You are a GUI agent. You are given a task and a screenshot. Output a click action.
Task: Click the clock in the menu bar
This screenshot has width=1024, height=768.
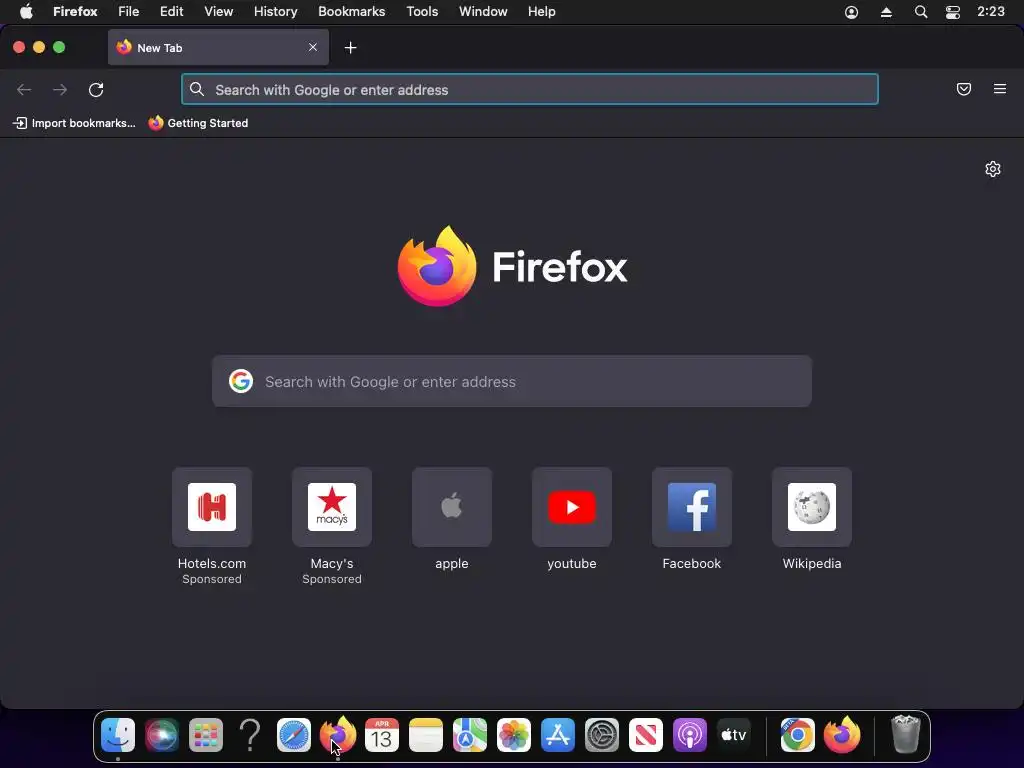point(991,12)
